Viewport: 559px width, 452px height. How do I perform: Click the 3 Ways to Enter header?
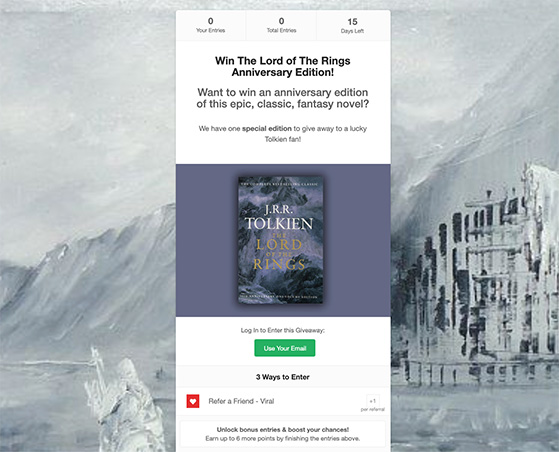point(283,377)
